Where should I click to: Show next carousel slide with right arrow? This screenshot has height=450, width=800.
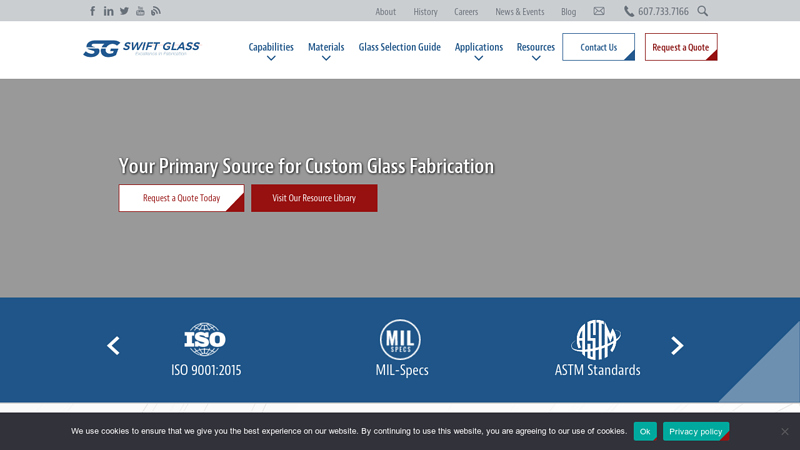point(677,346)
